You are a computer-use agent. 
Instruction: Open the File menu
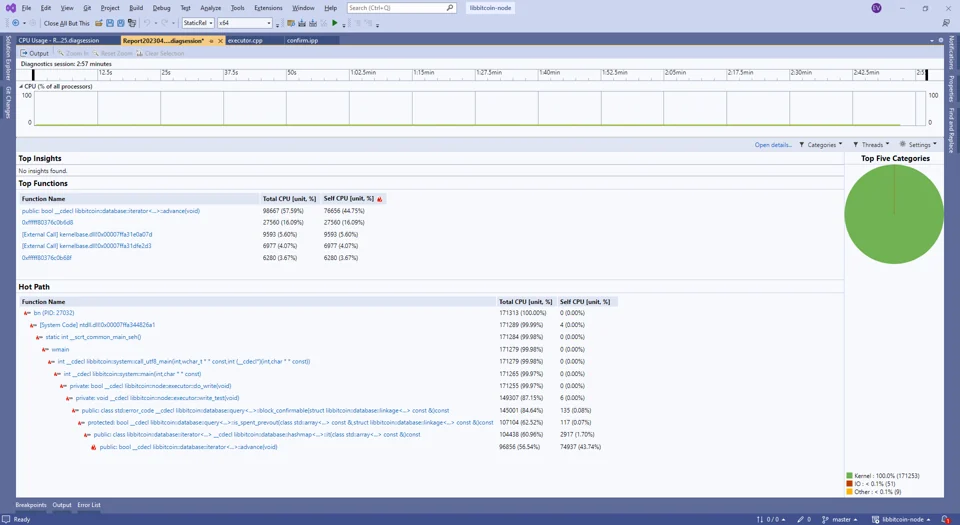pos(26,8)
